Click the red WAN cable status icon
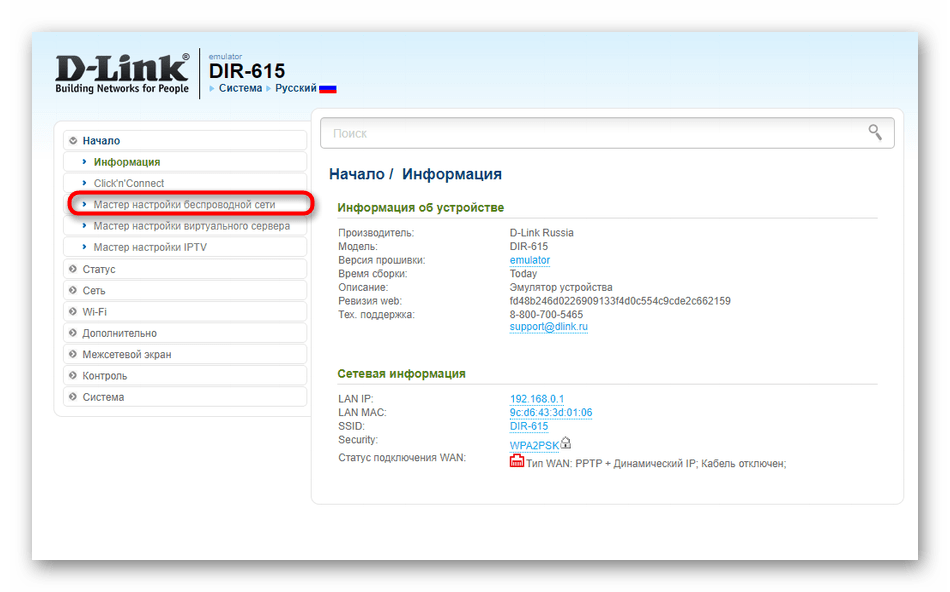950x592 pixels. (516, 462)
